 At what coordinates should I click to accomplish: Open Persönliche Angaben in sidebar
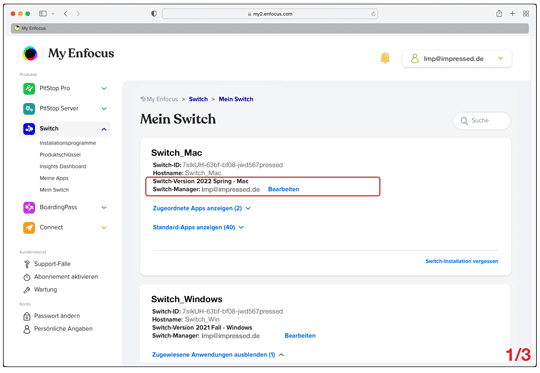pos(63,329)
